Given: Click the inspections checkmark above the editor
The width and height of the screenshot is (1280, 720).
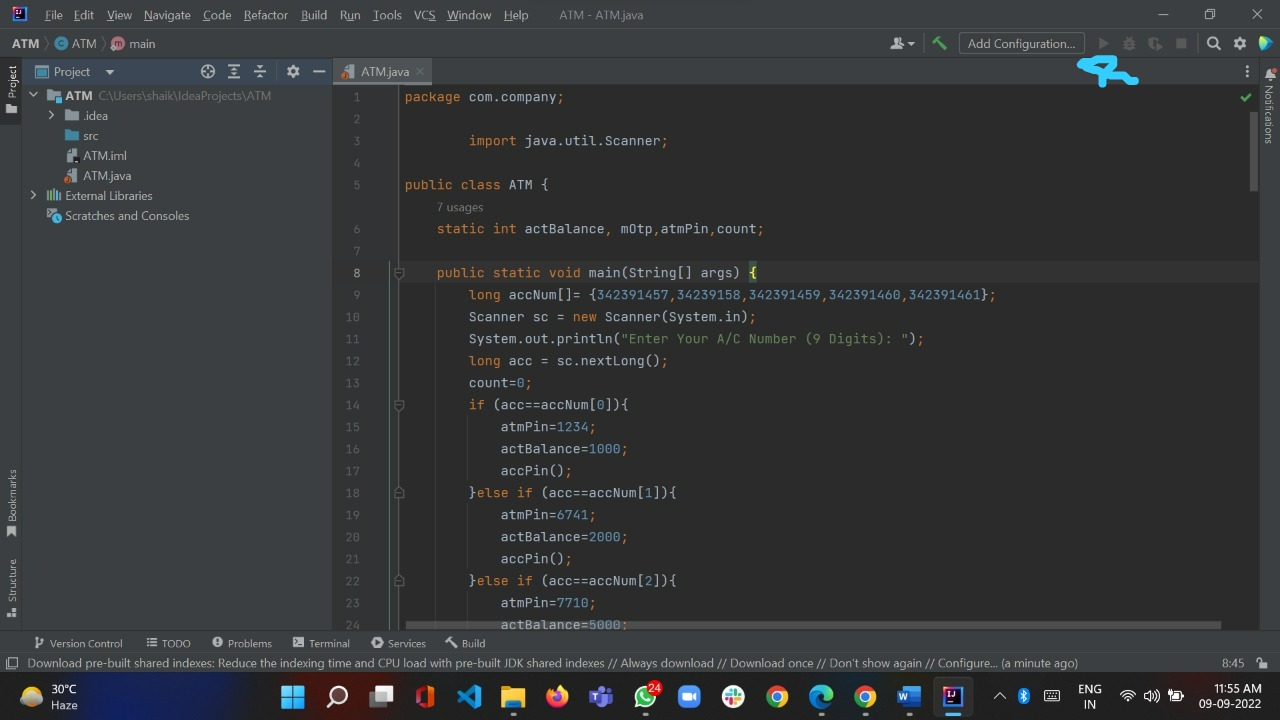Looking at the screenshot, I should (1246, 97).
